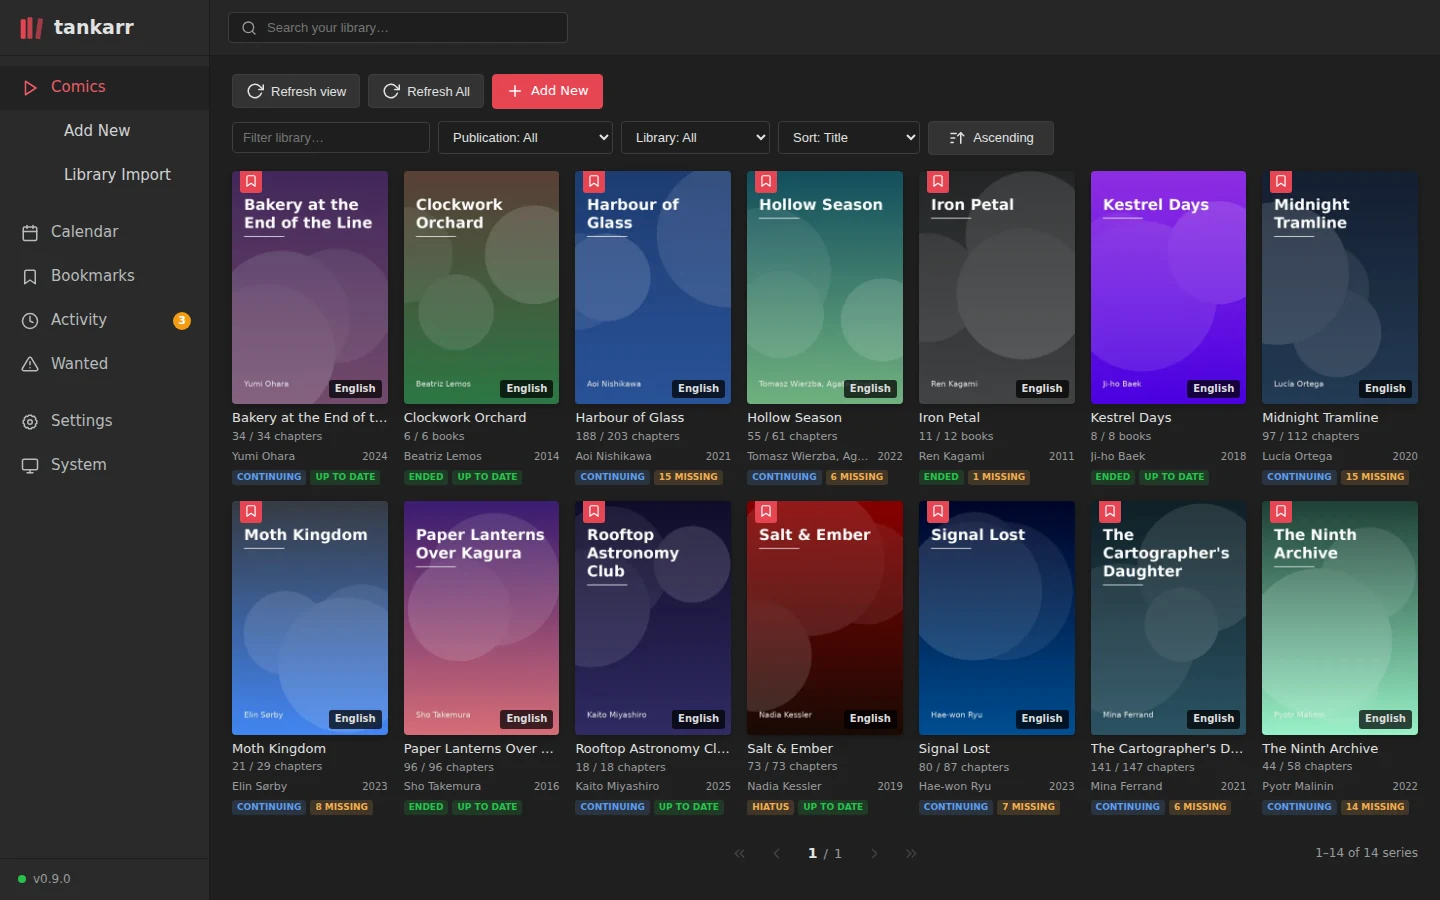1440x900 pixels.
Task: Click the System monitor icon
Action: click(30, 465)
